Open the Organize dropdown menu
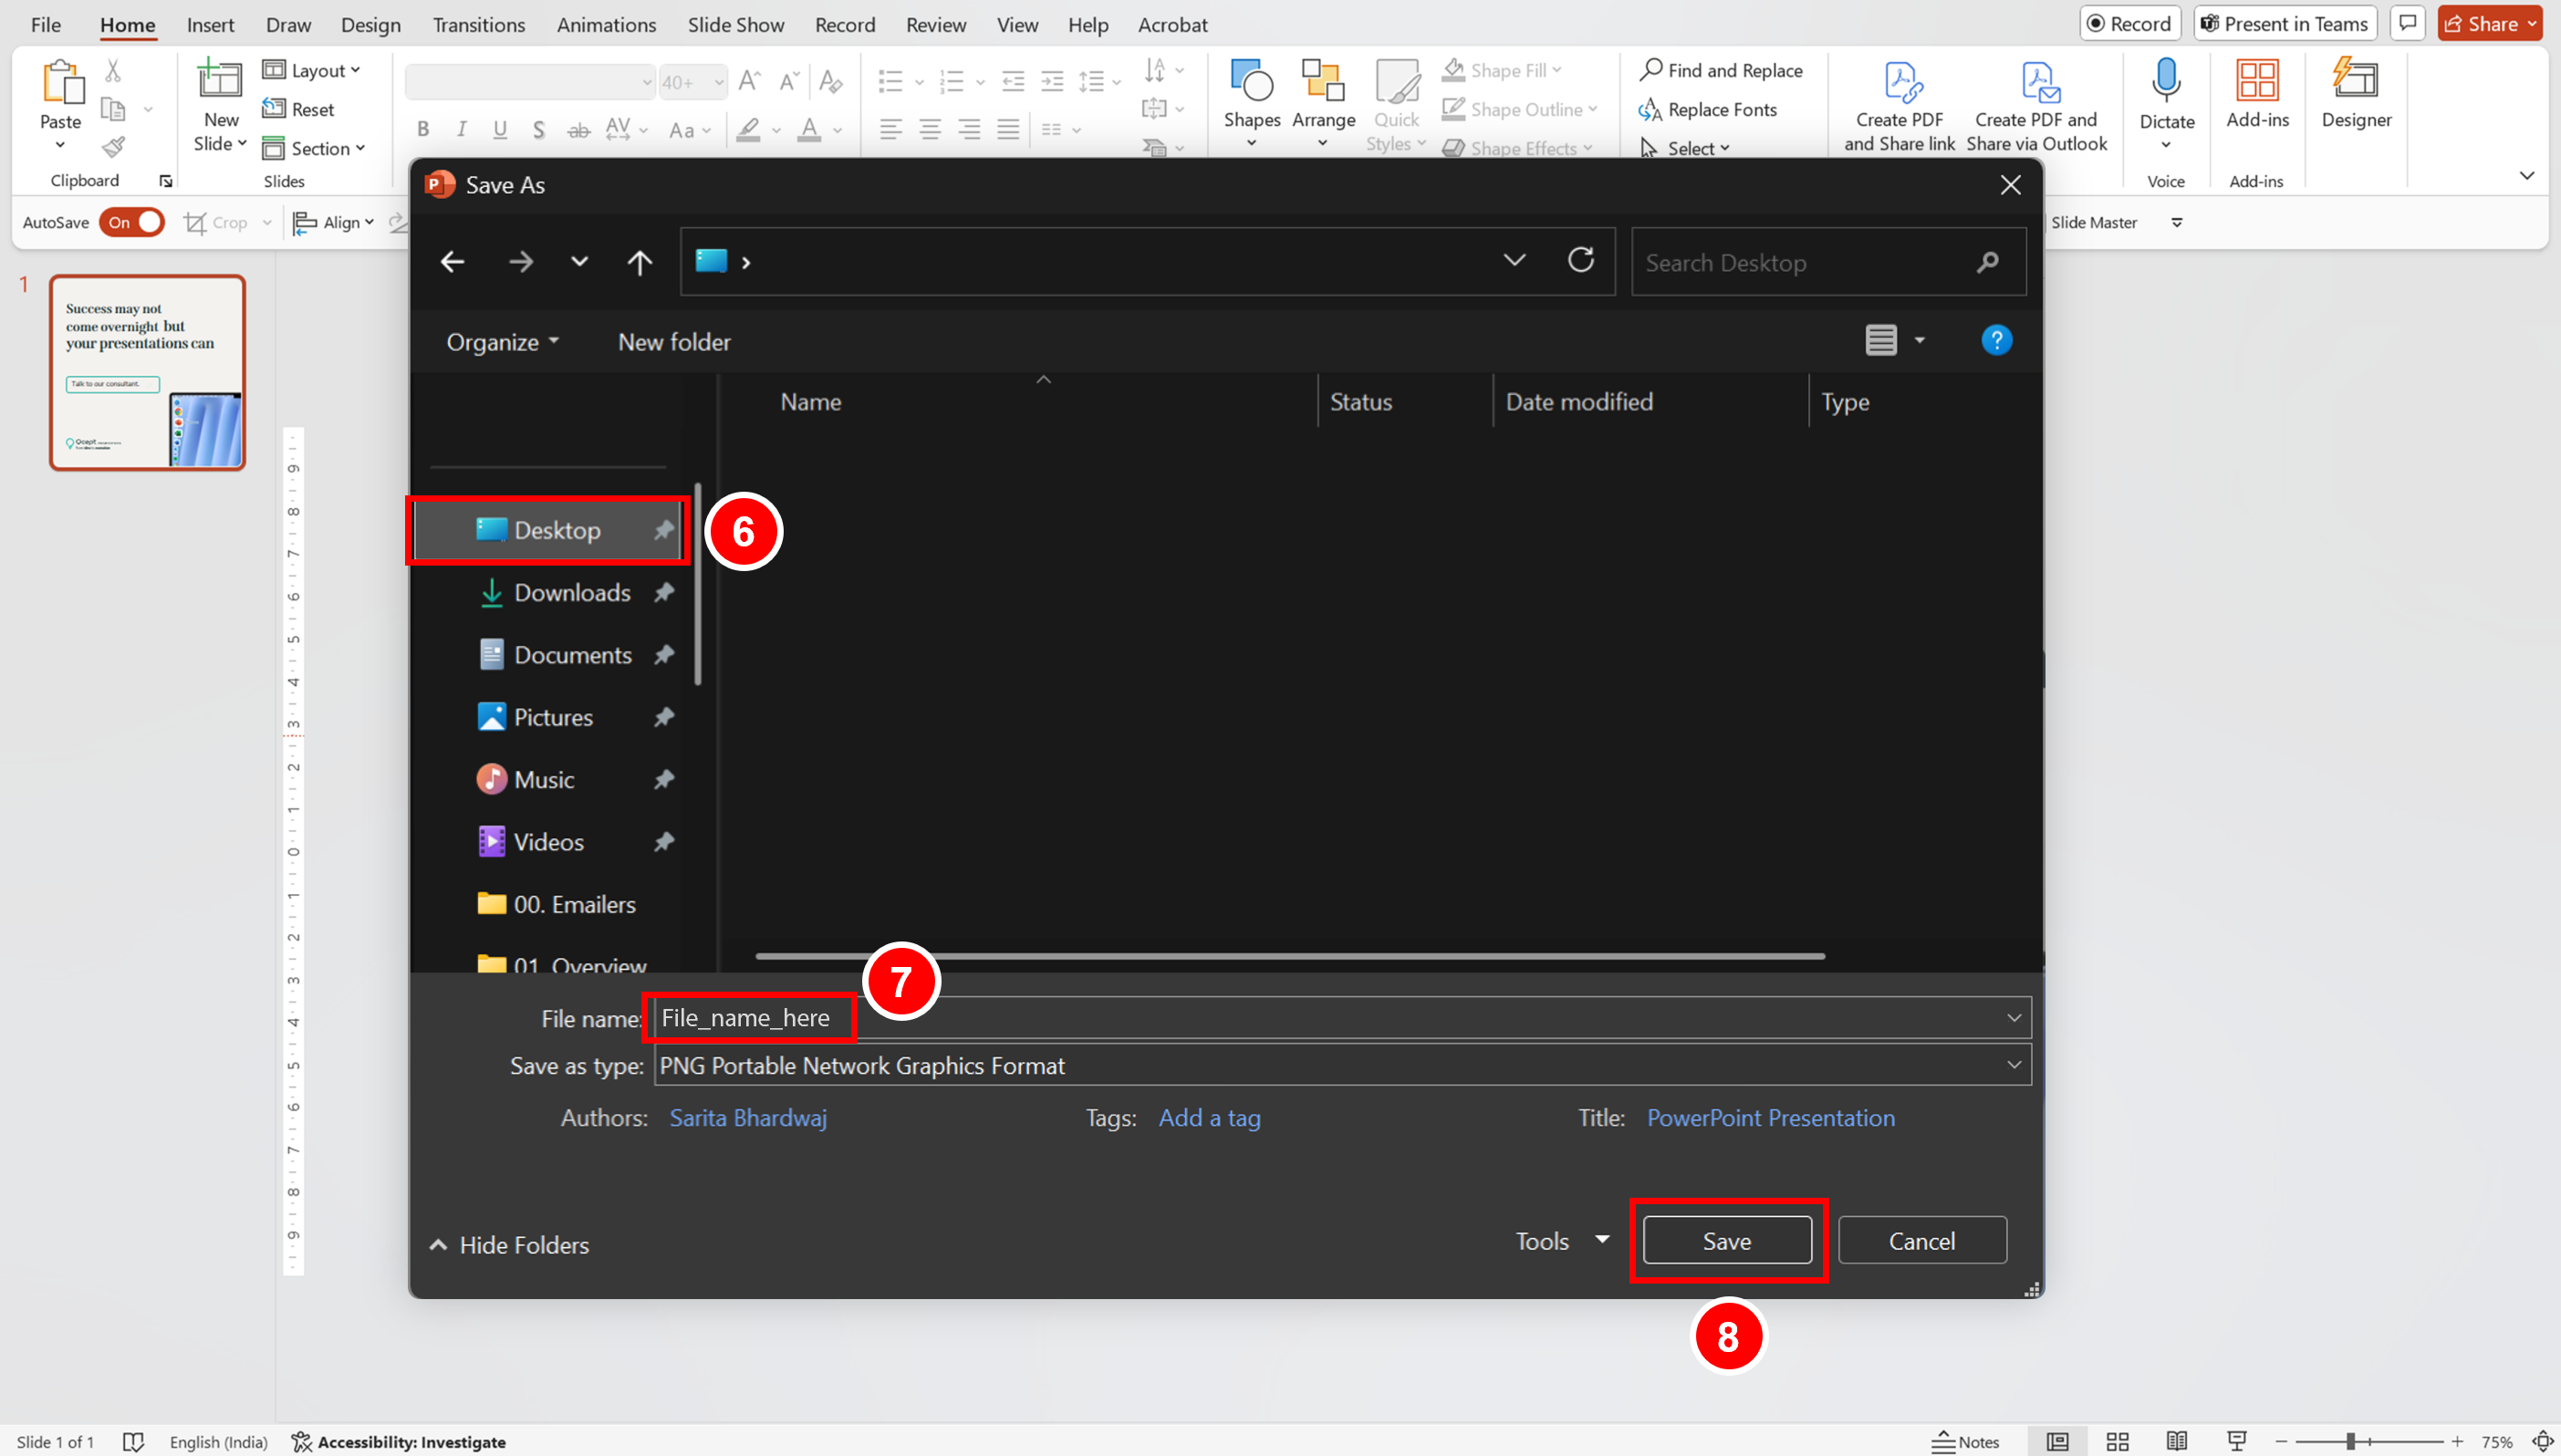The height and width of the screenshot is (1456, 2561). pyautogui.click(x=502, y=342)
